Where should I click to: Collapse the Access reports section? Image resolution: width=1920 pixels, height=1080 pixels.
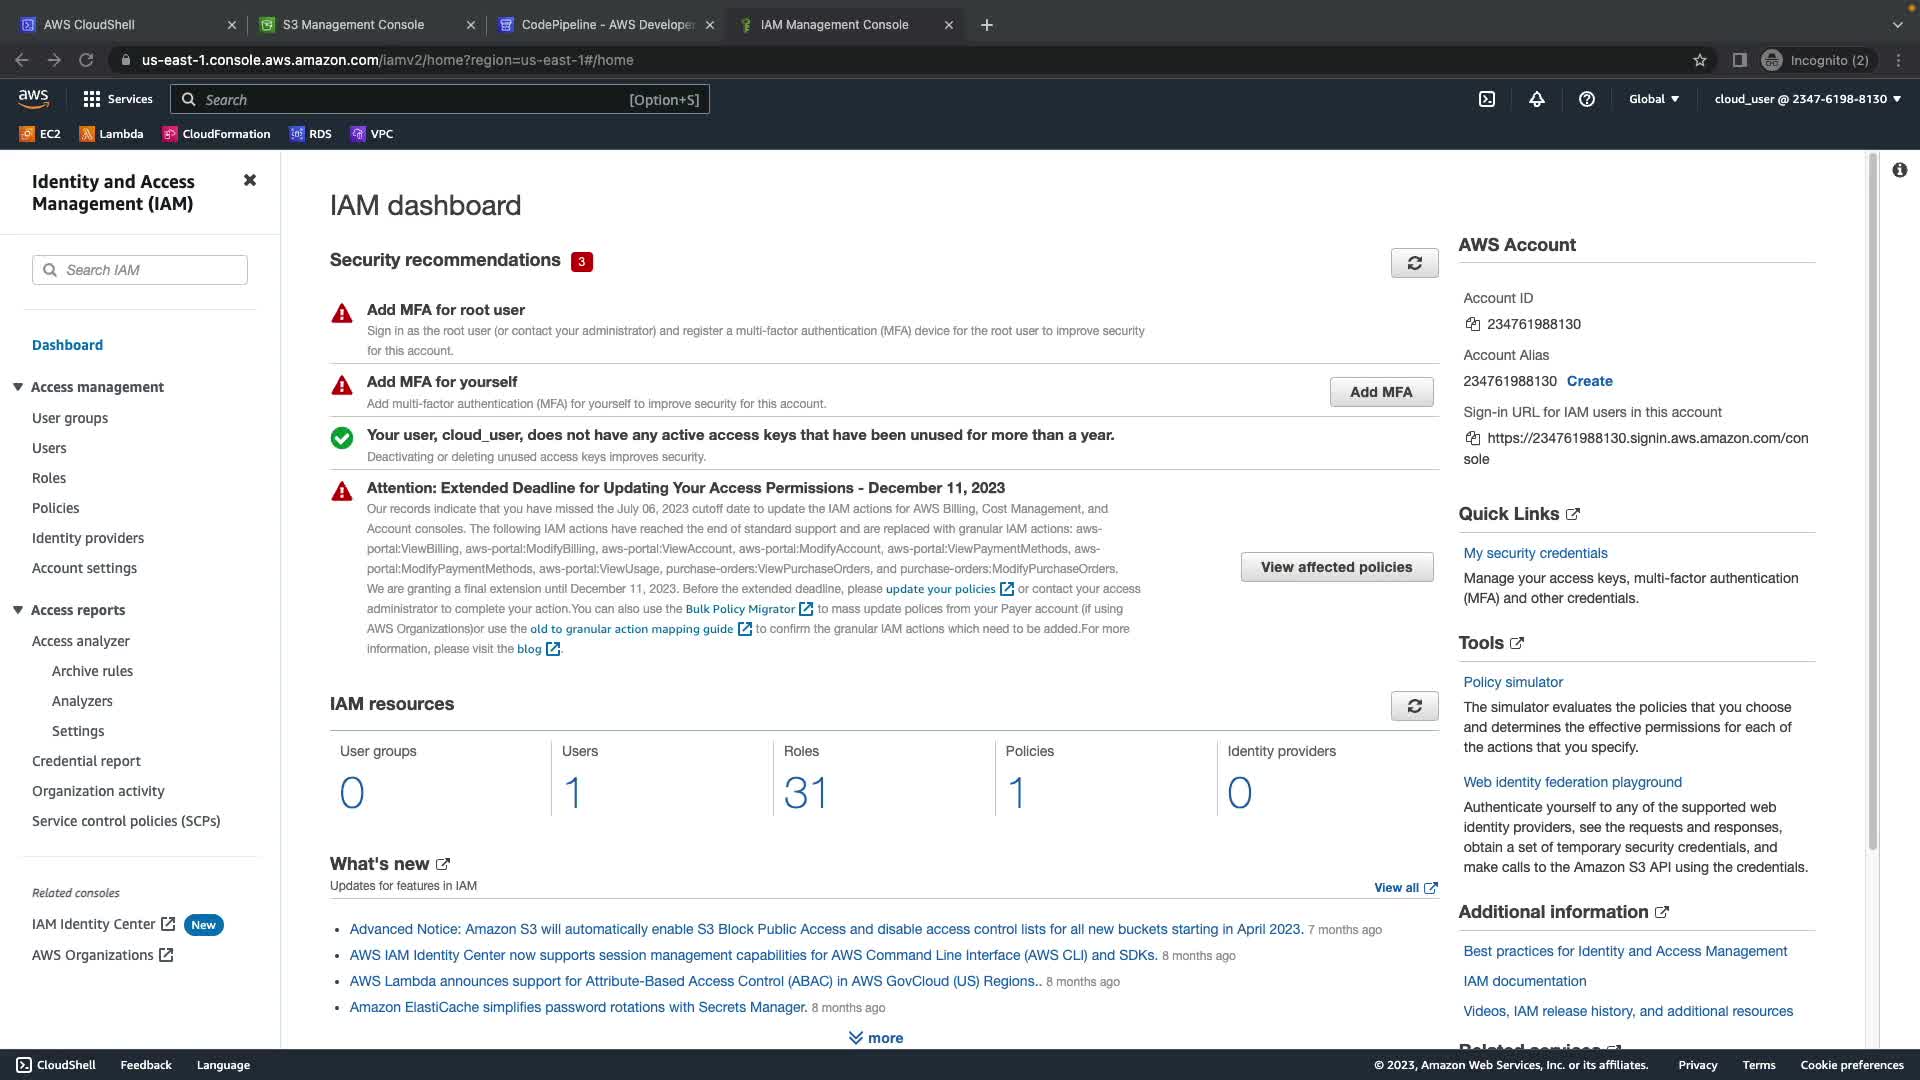coord(18,610)
